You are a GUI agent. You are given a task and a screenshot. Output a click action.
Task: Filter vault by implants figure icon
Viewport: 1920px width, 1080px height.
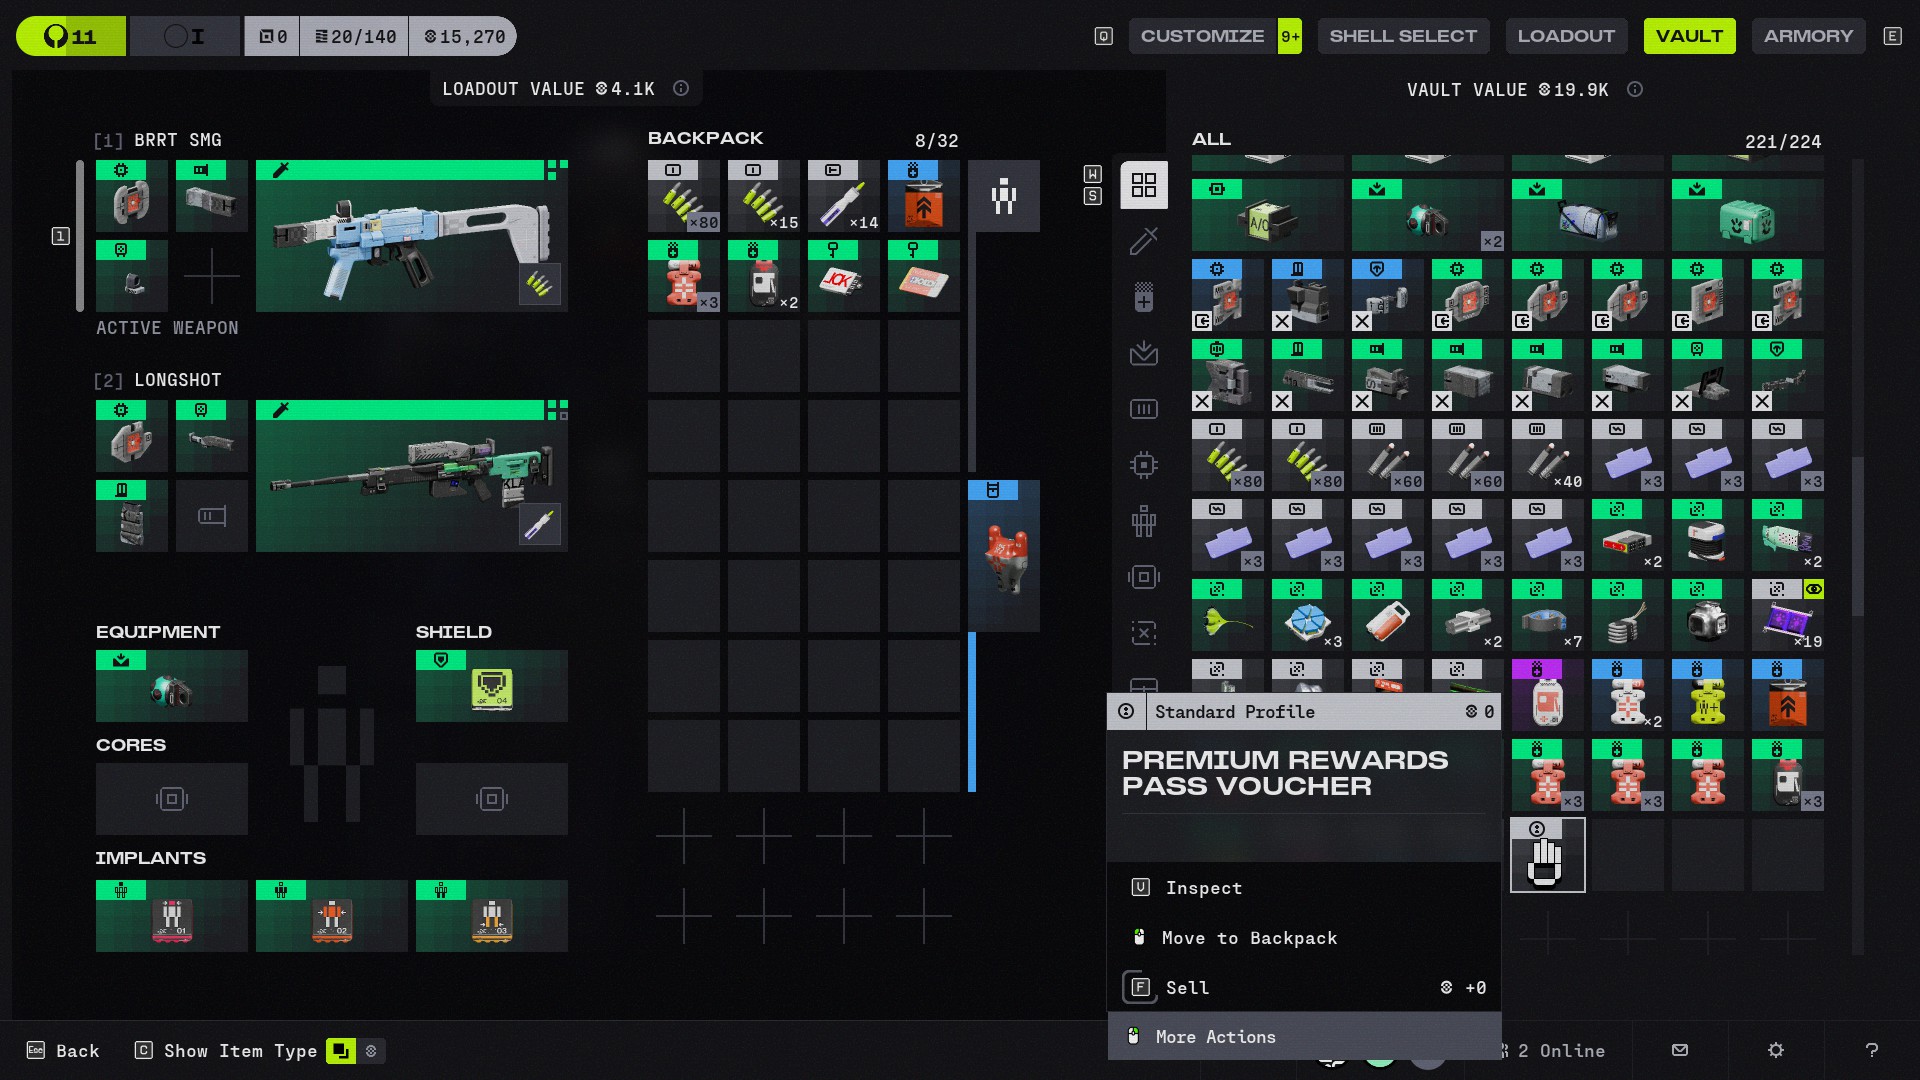(x=1143, y=521)
